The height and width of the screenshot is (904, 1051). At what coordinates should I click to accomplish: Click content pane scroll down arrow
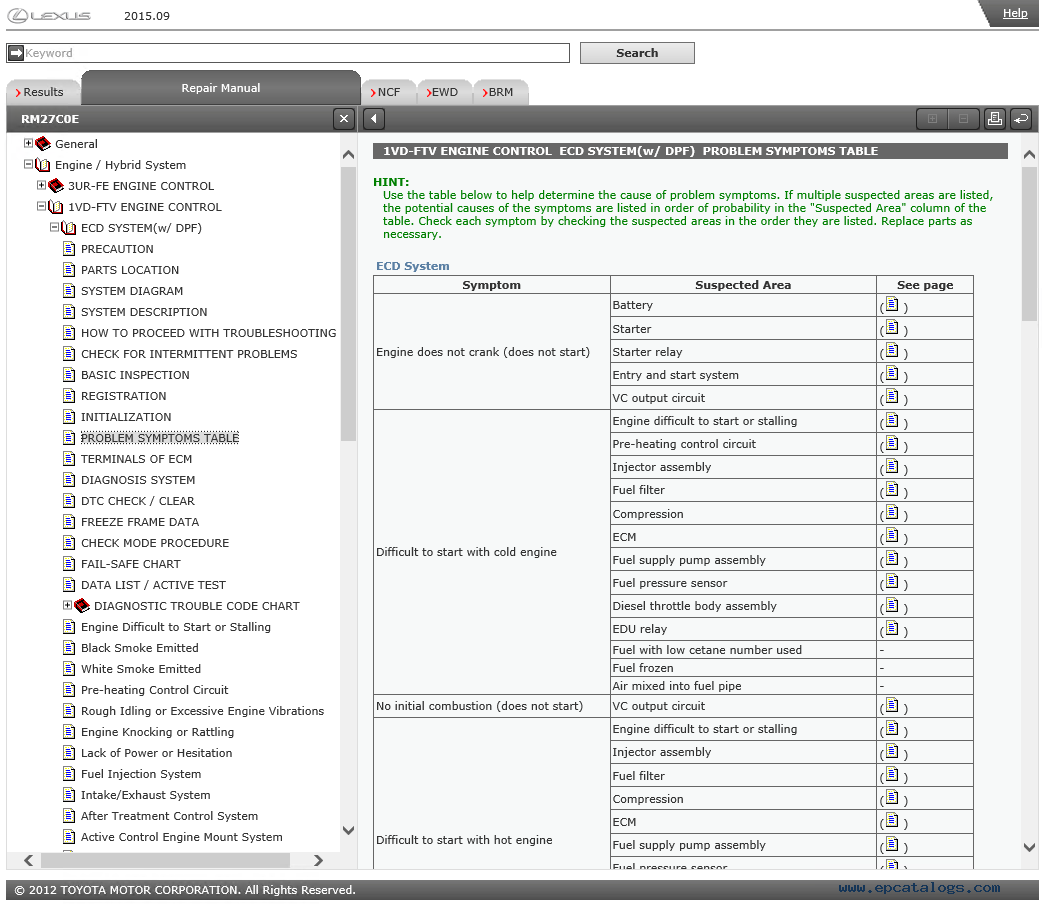click(1030, 847)
